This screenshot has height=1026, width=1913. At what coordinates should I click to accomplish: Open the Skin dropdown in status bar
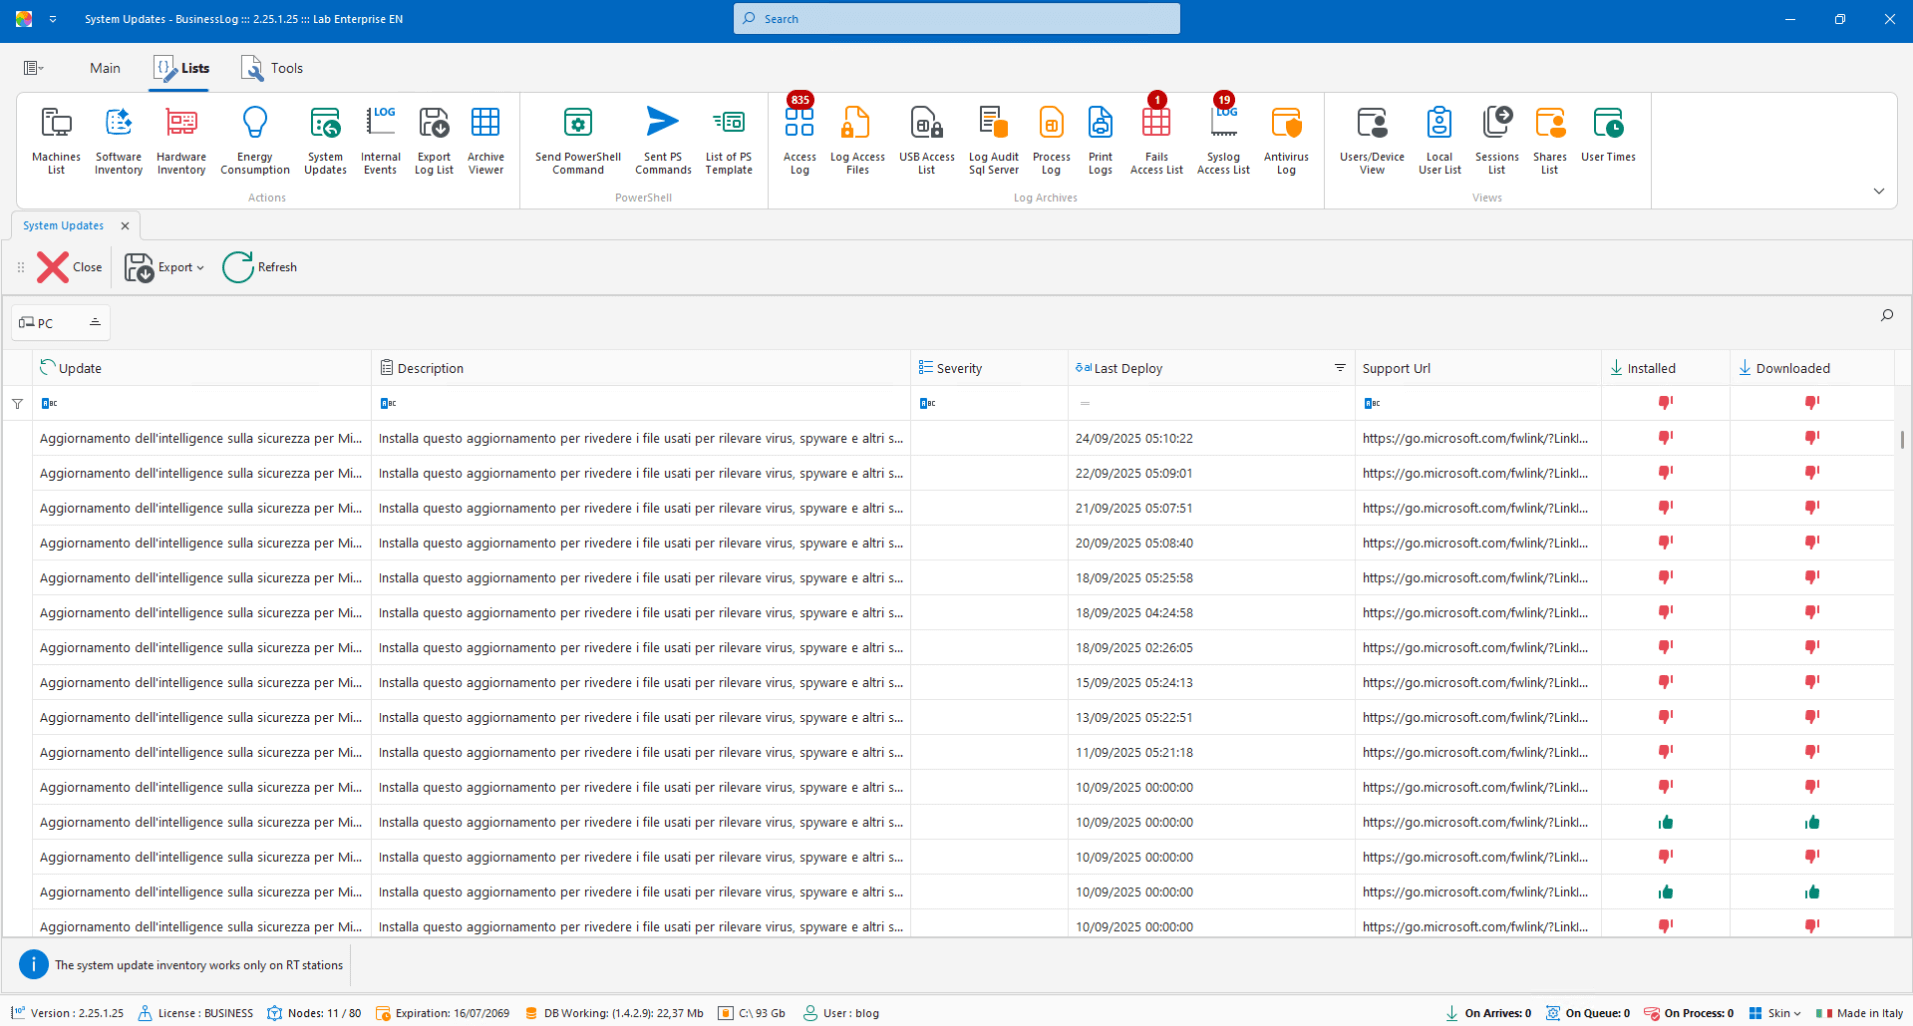[x=1776, y=1013]
